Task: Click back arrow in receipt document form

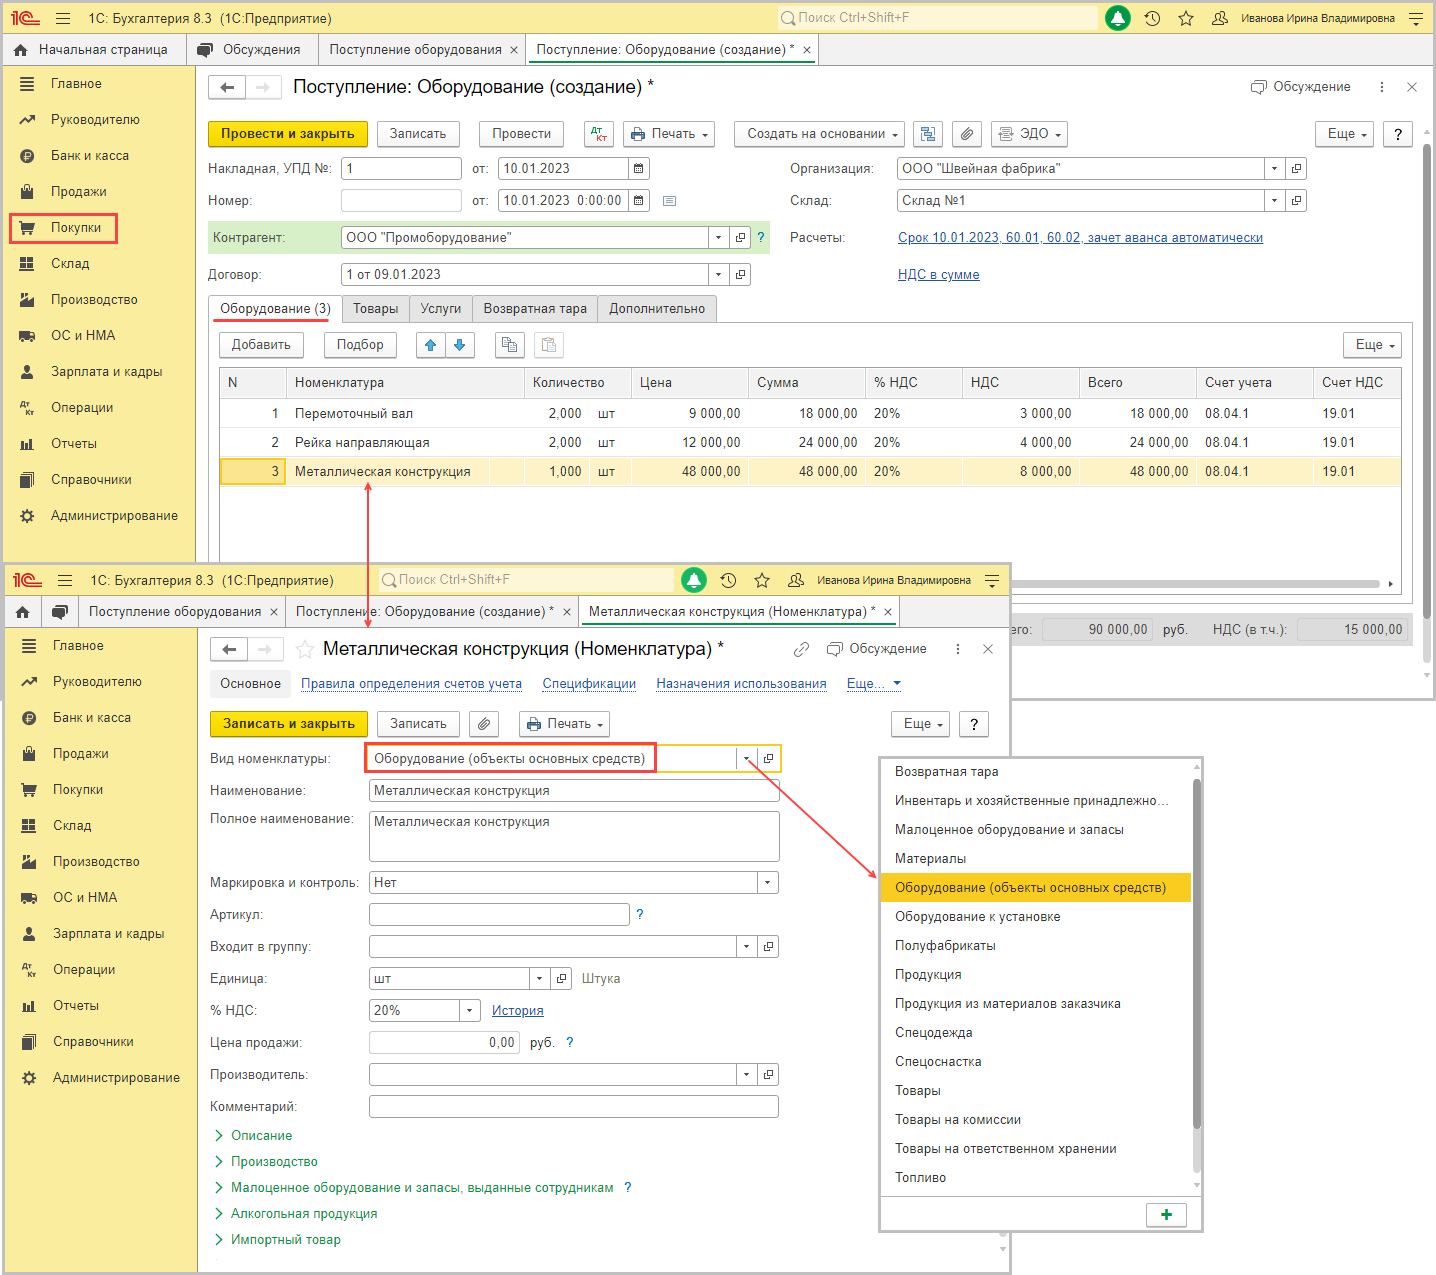Action: [x=227, y=88]
